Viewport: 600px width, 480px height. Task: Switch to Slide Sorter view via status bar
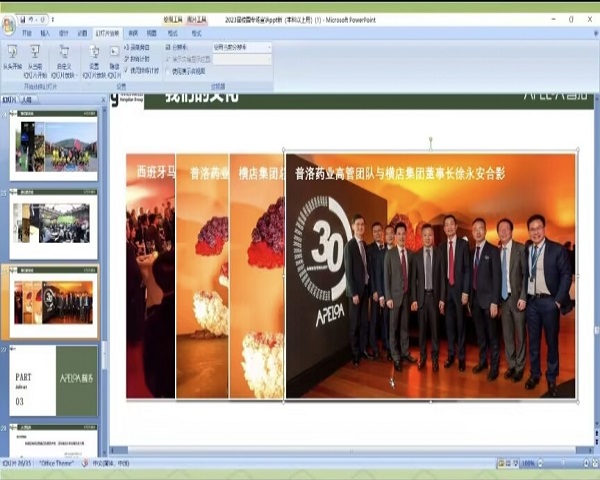pyautogui.click(x=508, y=464)
